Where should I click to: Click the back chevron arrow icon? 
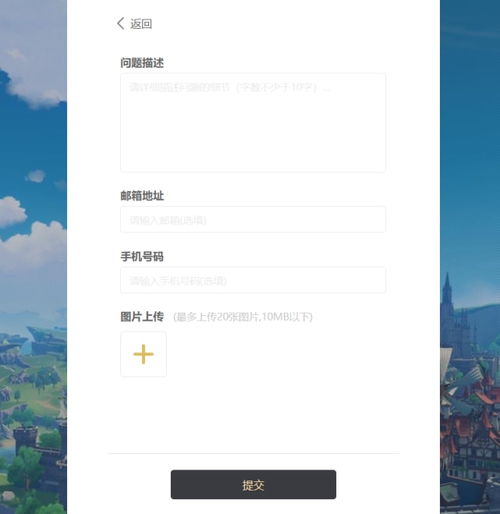121,24
